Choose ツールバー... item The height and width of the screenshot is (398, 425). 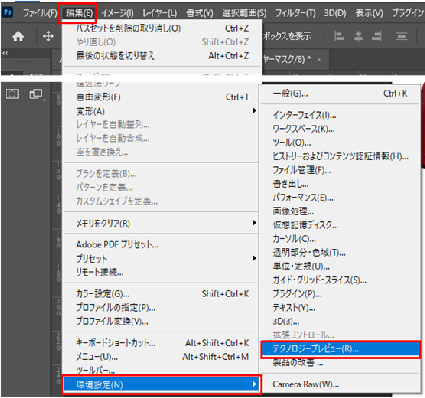(162, 370)
